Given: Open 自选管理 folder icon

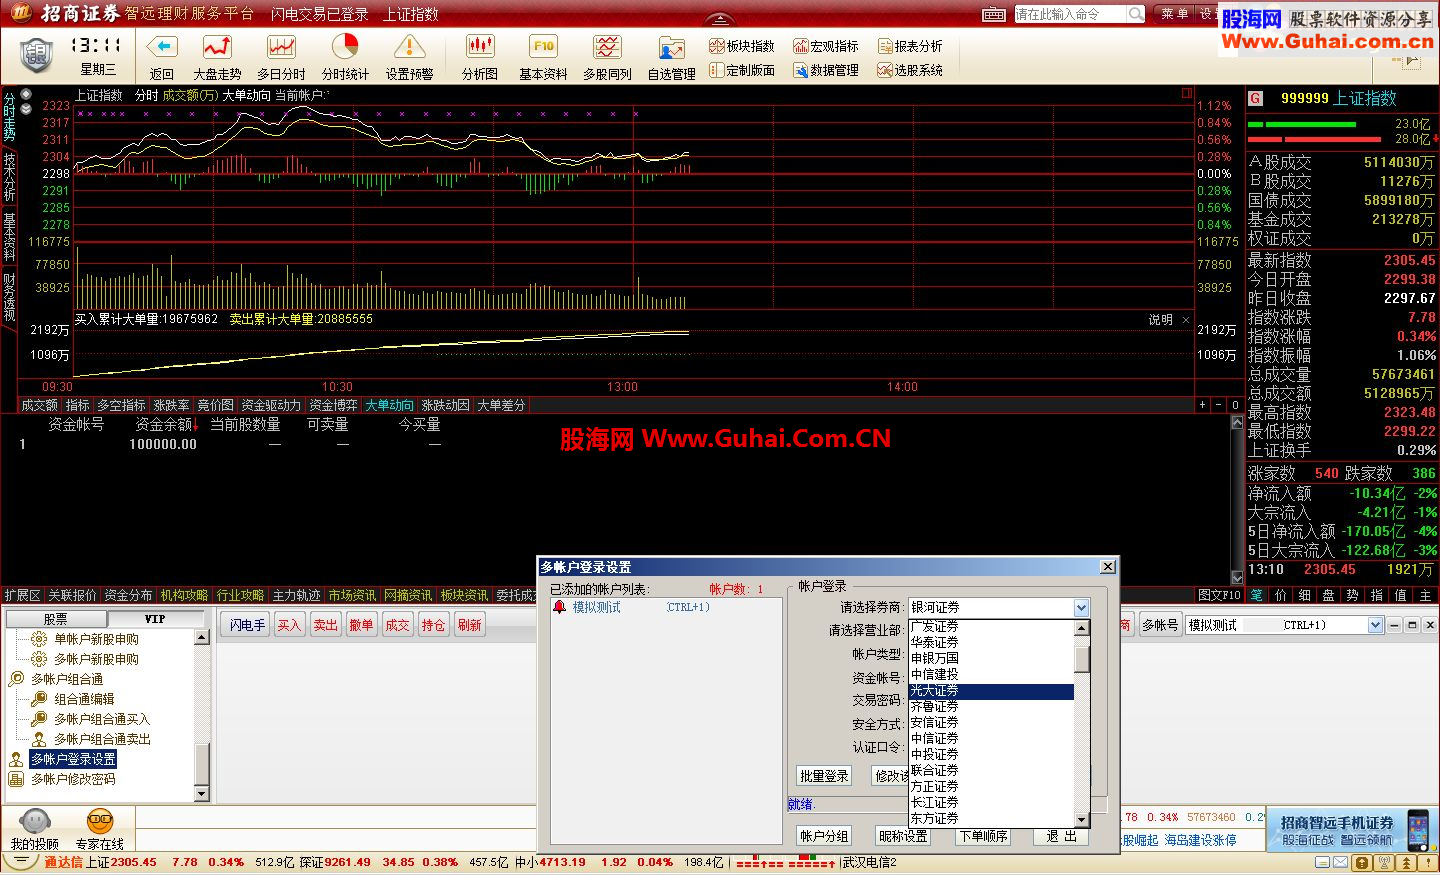Looking at the screenshot, I should [x=671, y=48].
